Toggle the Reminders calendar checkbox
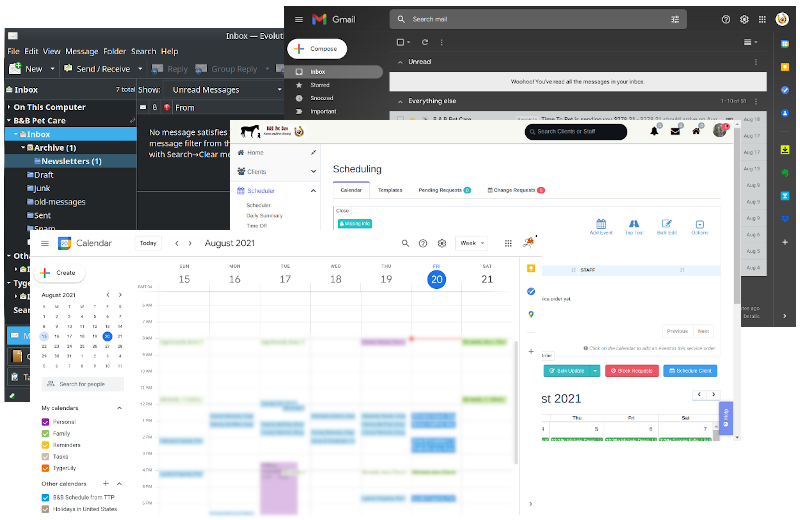 click(45, 445)
